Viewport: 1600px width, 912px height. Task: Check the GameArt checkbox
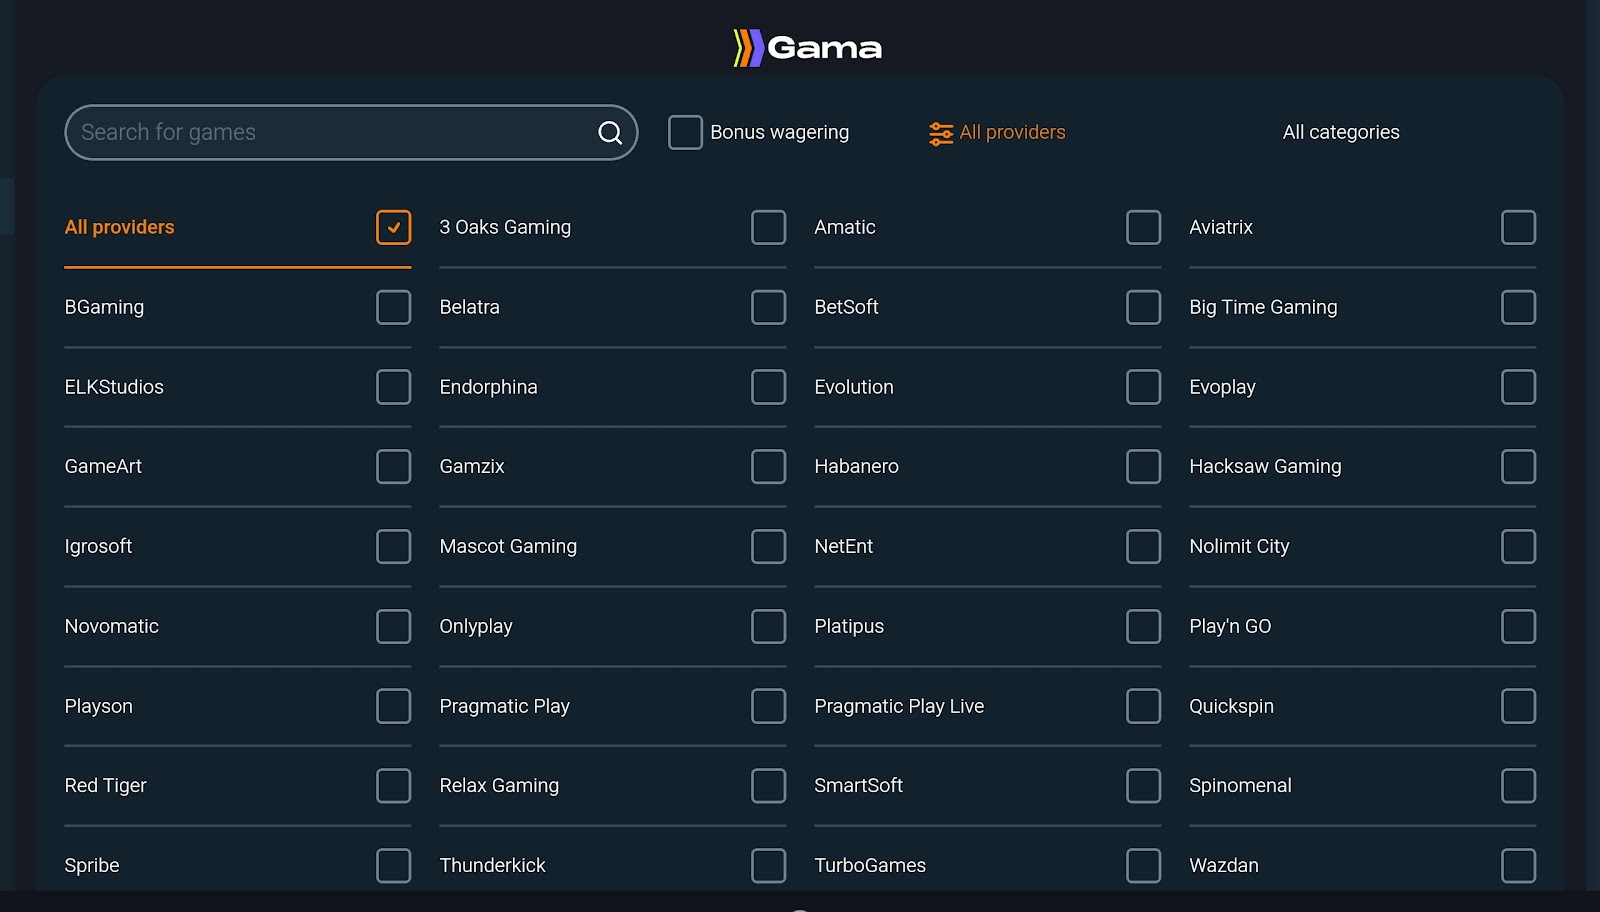pos(394,466)
